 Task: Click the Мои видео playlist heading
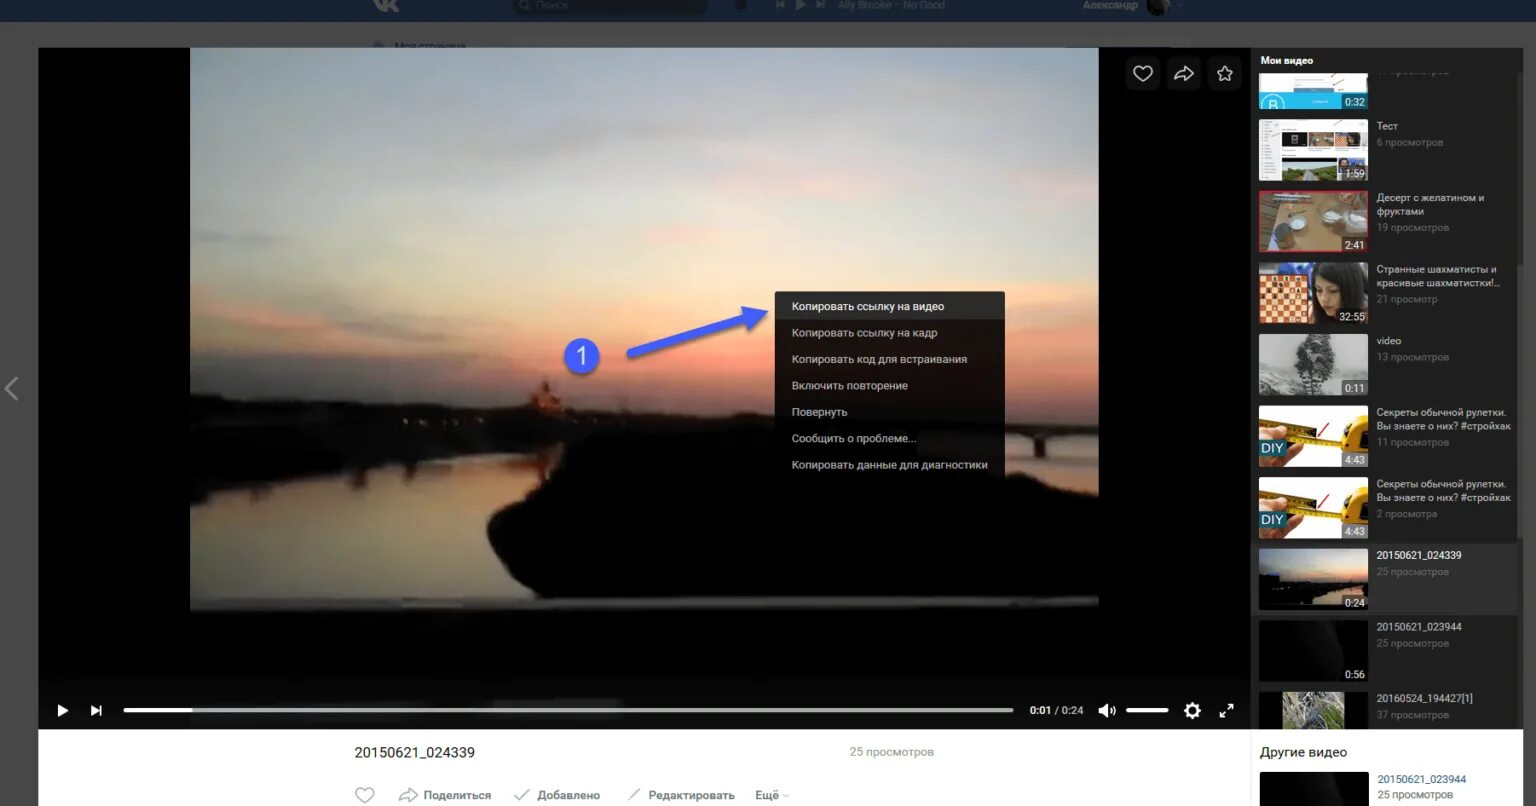[x=1286, y=60]
